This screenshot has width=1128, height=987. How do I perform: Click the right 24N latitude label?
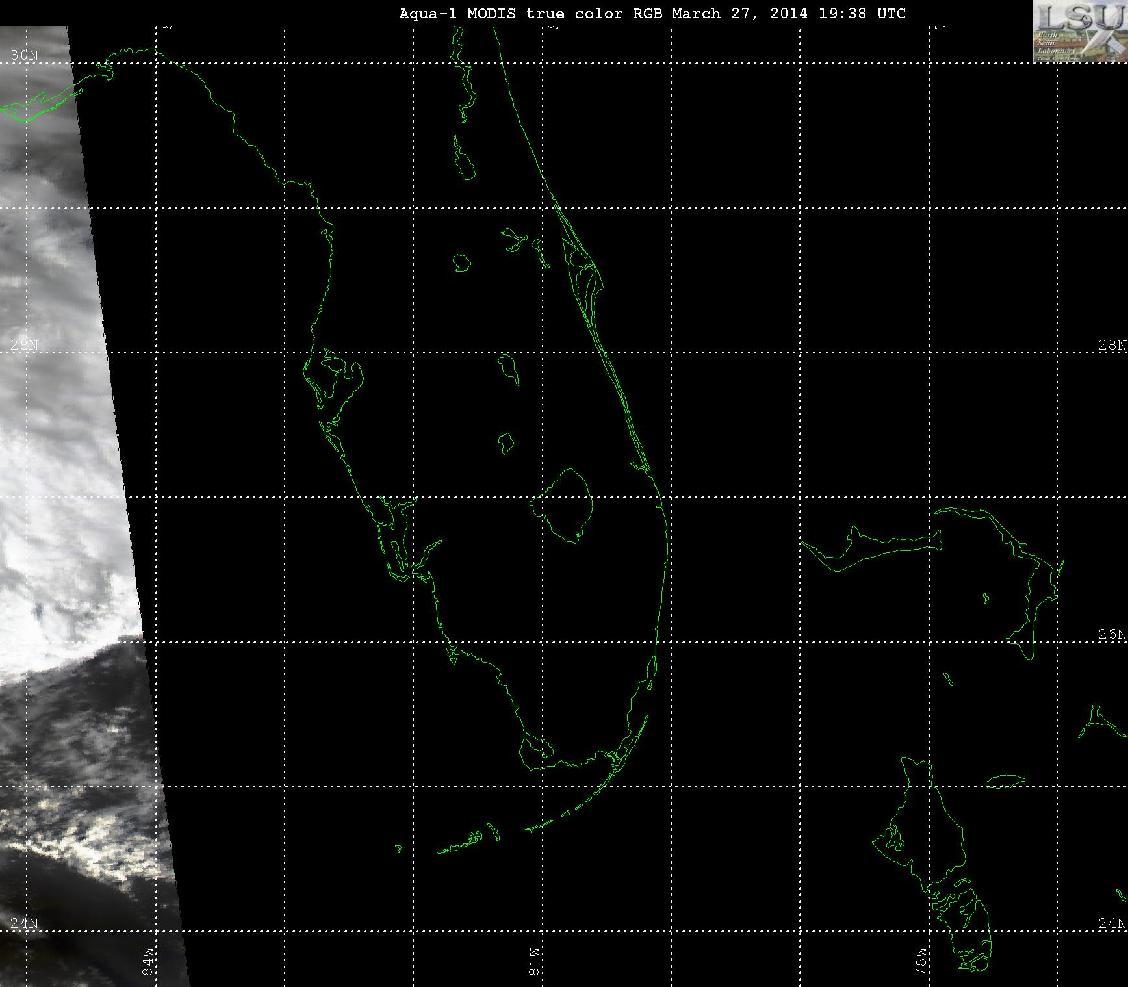(1112, 924)
